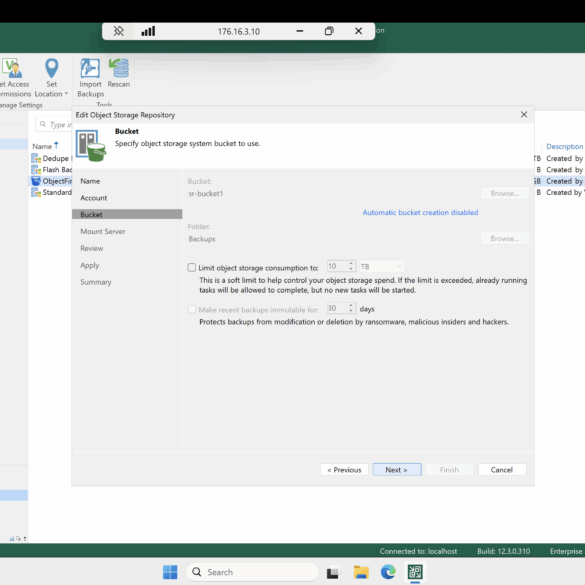Increase storage consumption limit value
585x585 pixels.
click(x=351, y=263)
